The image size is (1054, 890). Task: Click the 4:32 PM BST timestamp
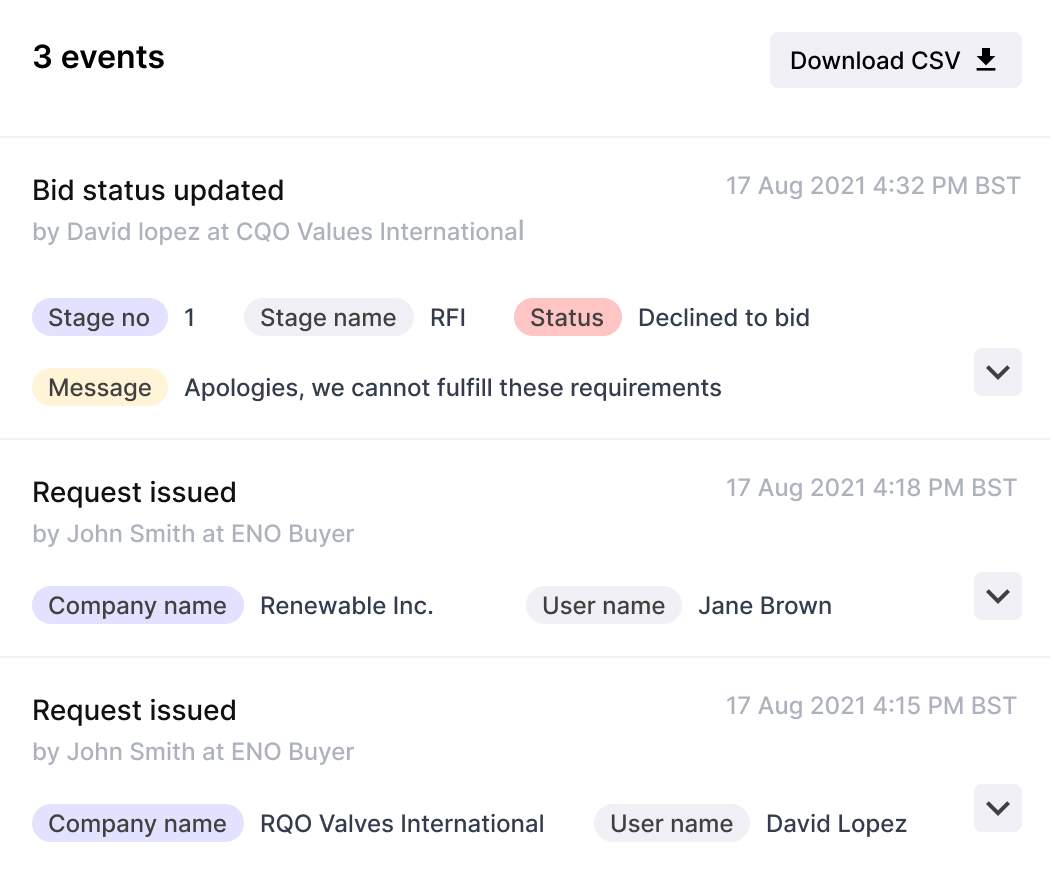point(873,186)
